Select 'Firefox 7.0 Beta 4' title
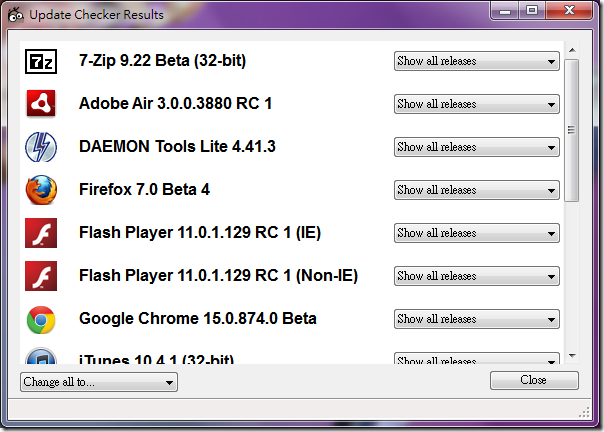This screenshot has height=432, width=604. (144, 190)
